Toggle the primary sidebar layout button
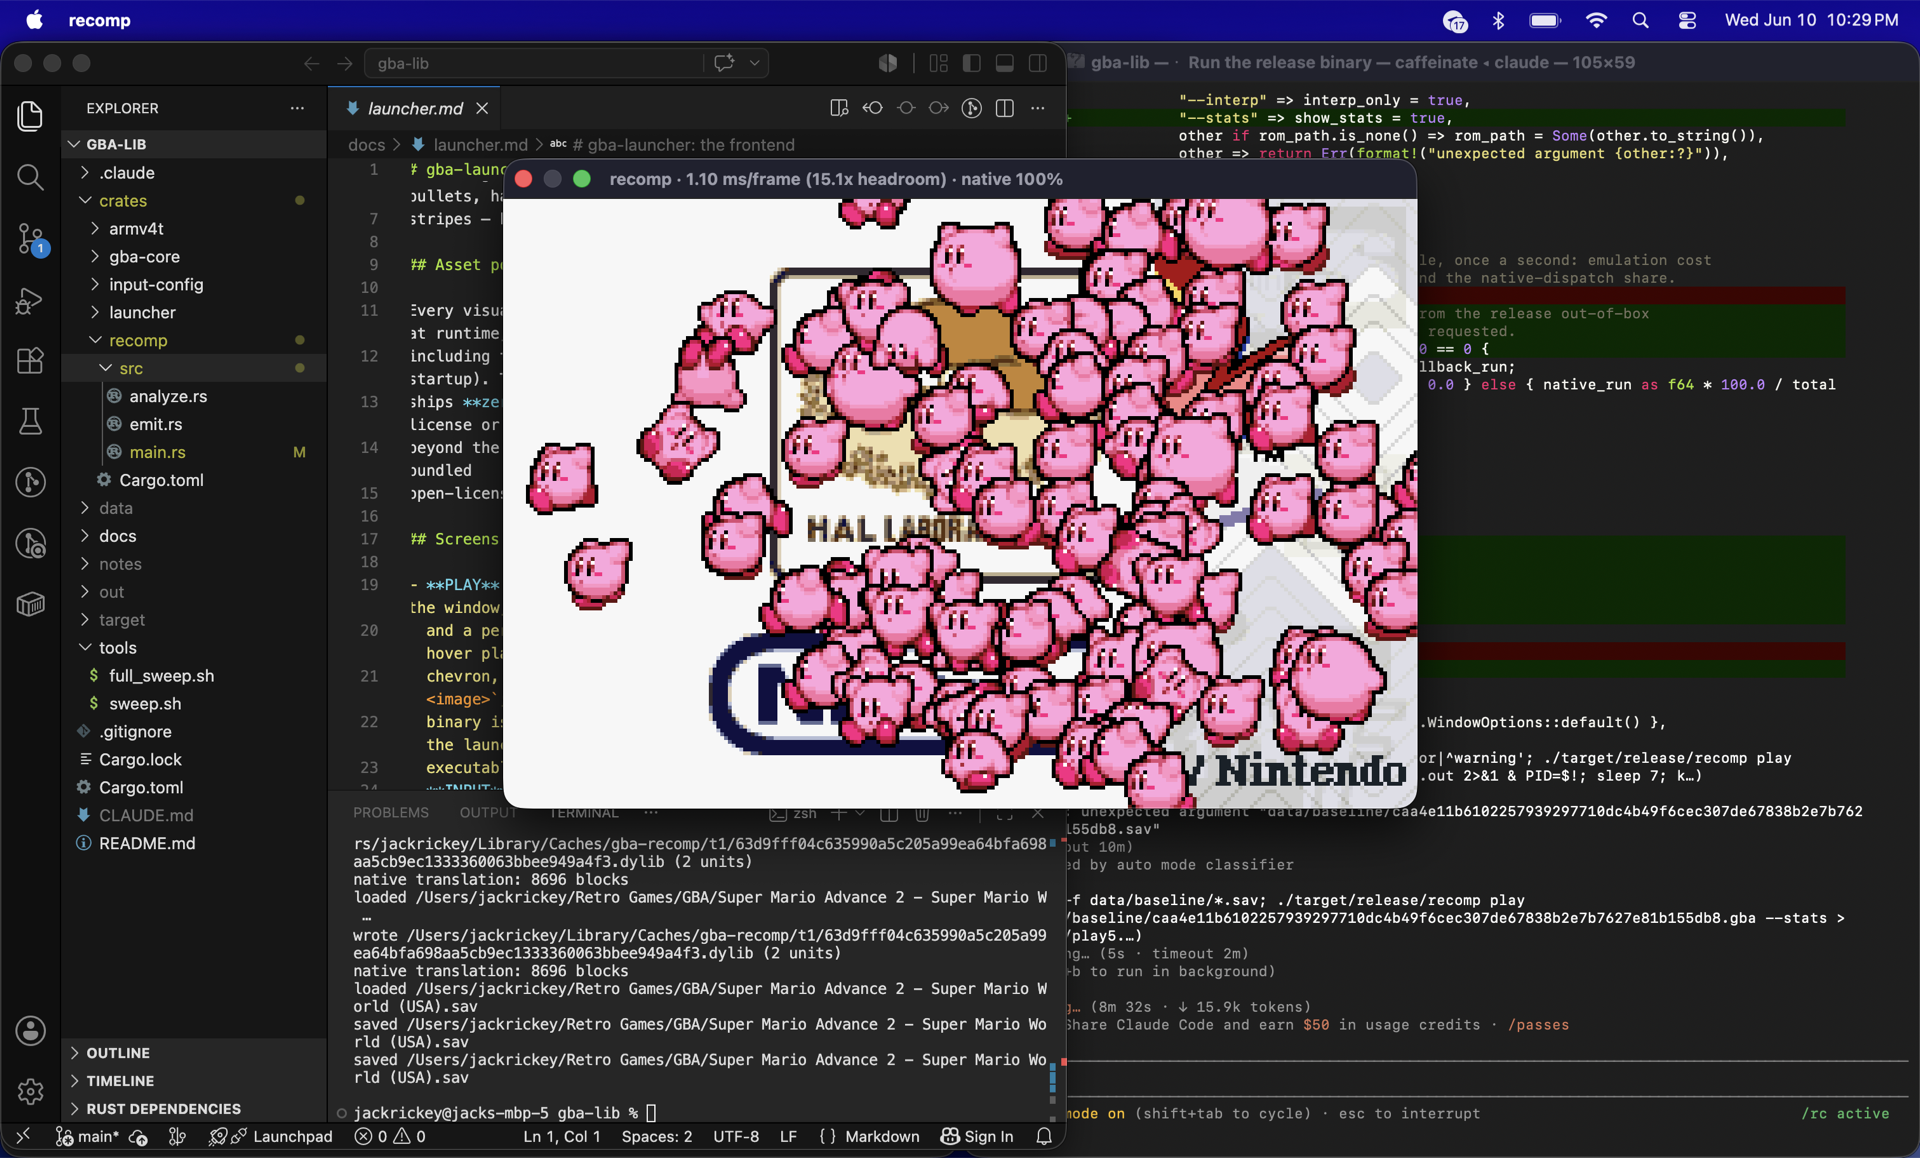The height and width of the screenshot is (1158, 1920). 972,63
